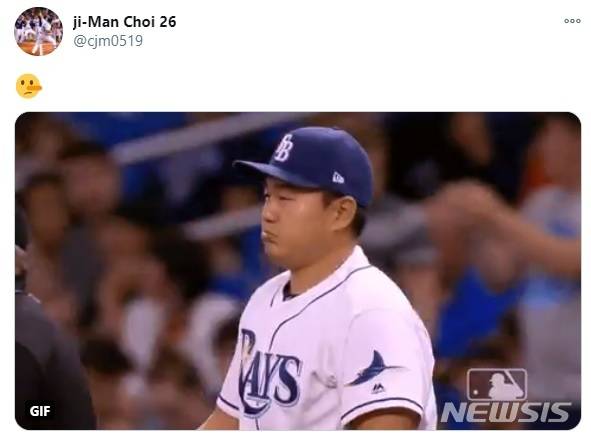Click the ray fish patch on the sleeve

(372, 368)
